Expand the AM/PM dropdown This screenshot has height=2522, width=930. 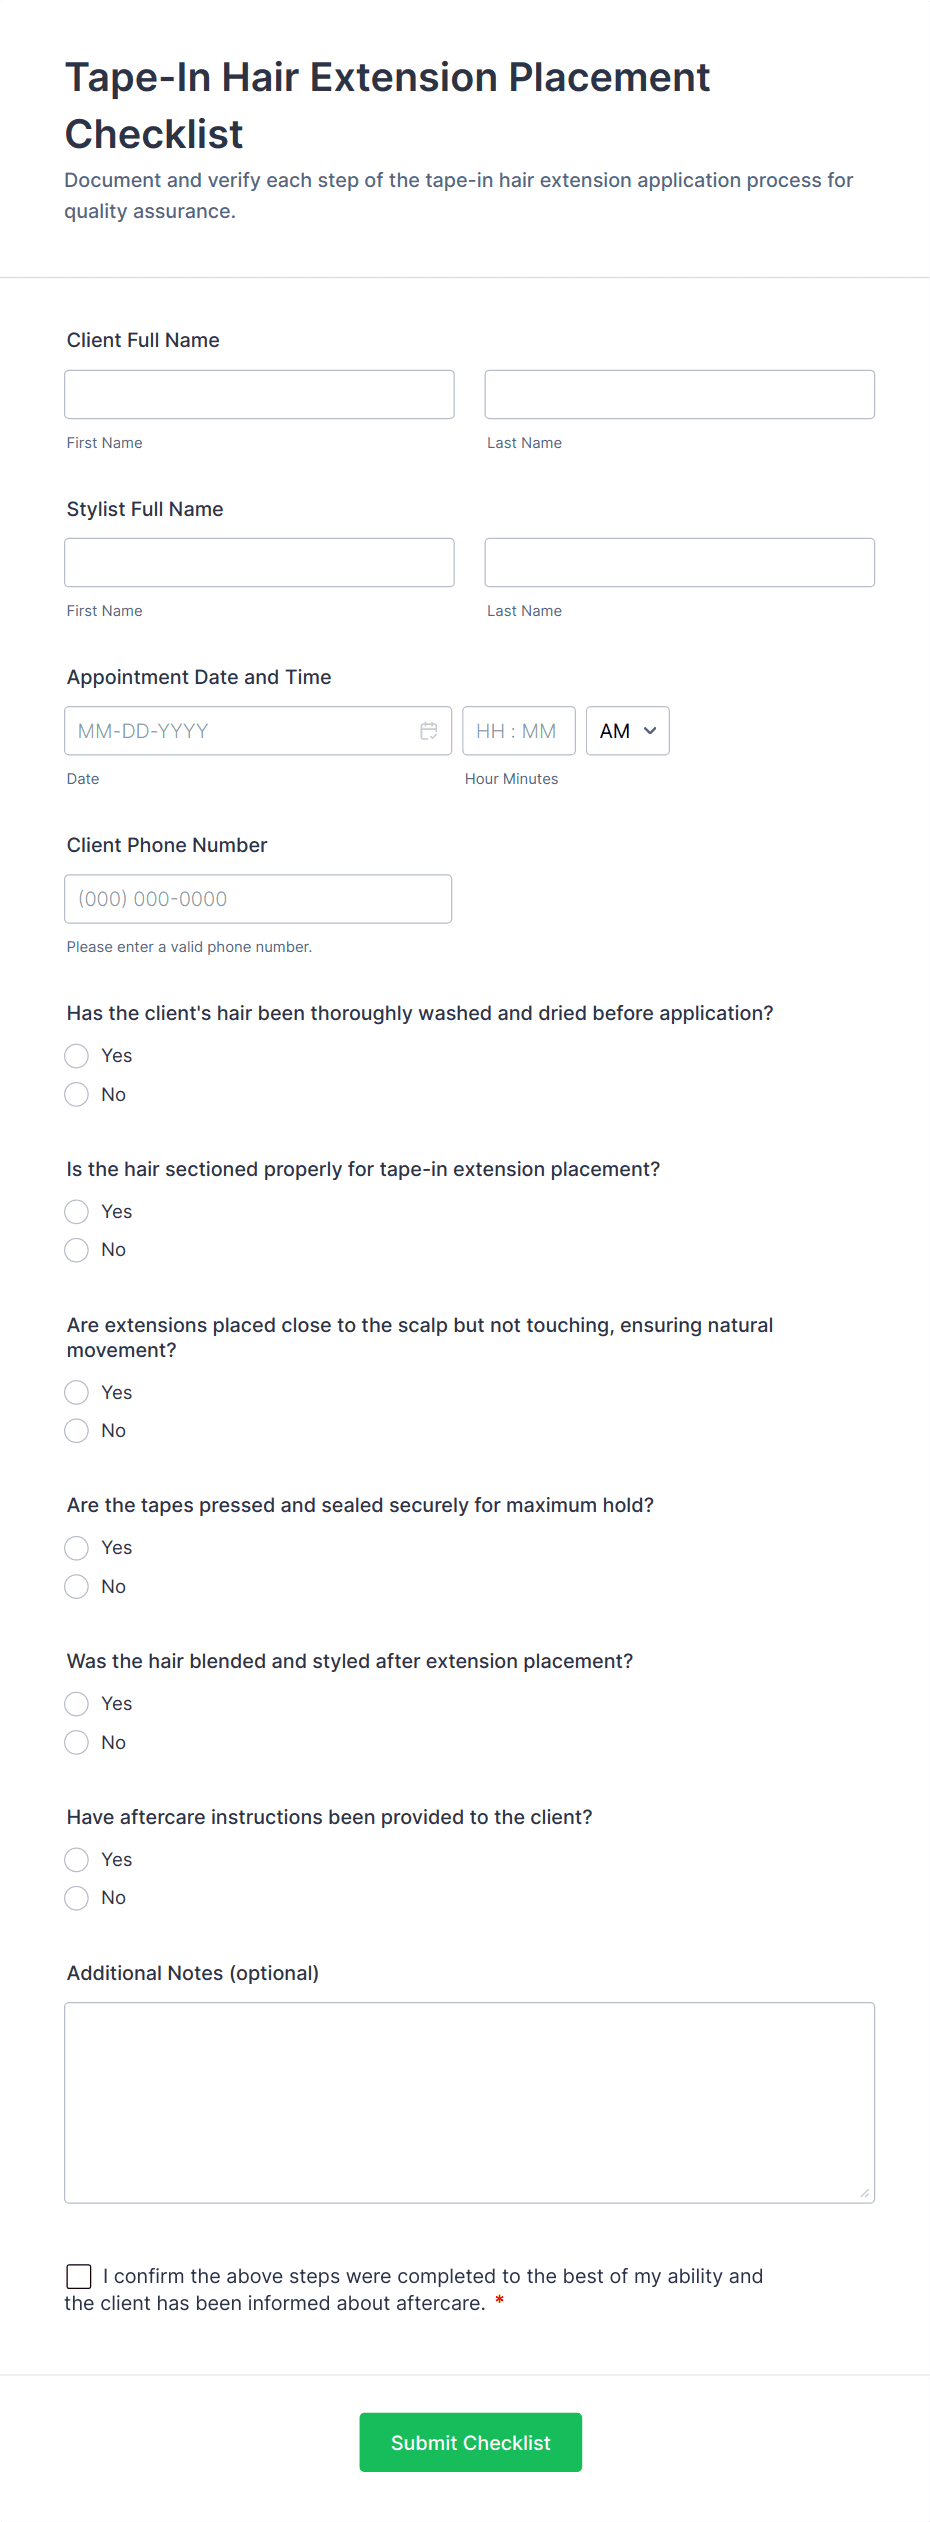pyautogui.click(x=627, y=731)
